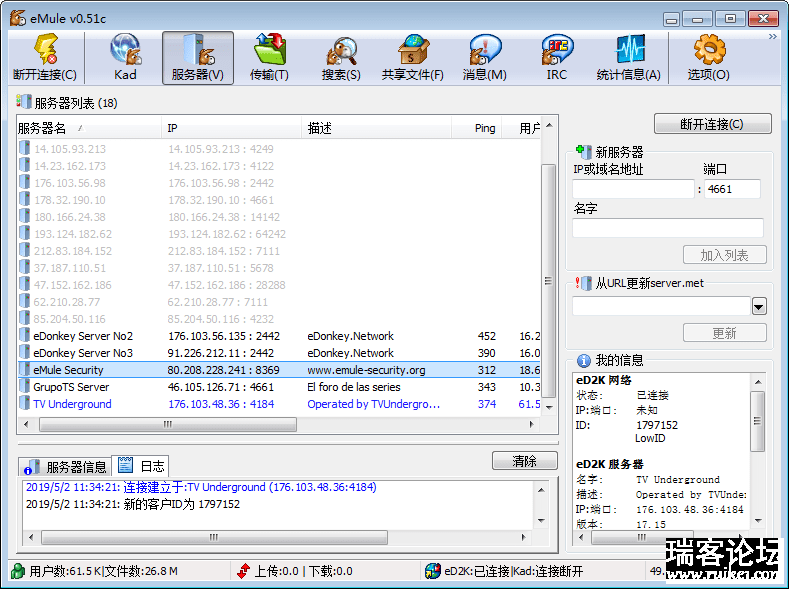Select server 85.204.50.116 entry name
789x589 pixels.
point(69,319)
